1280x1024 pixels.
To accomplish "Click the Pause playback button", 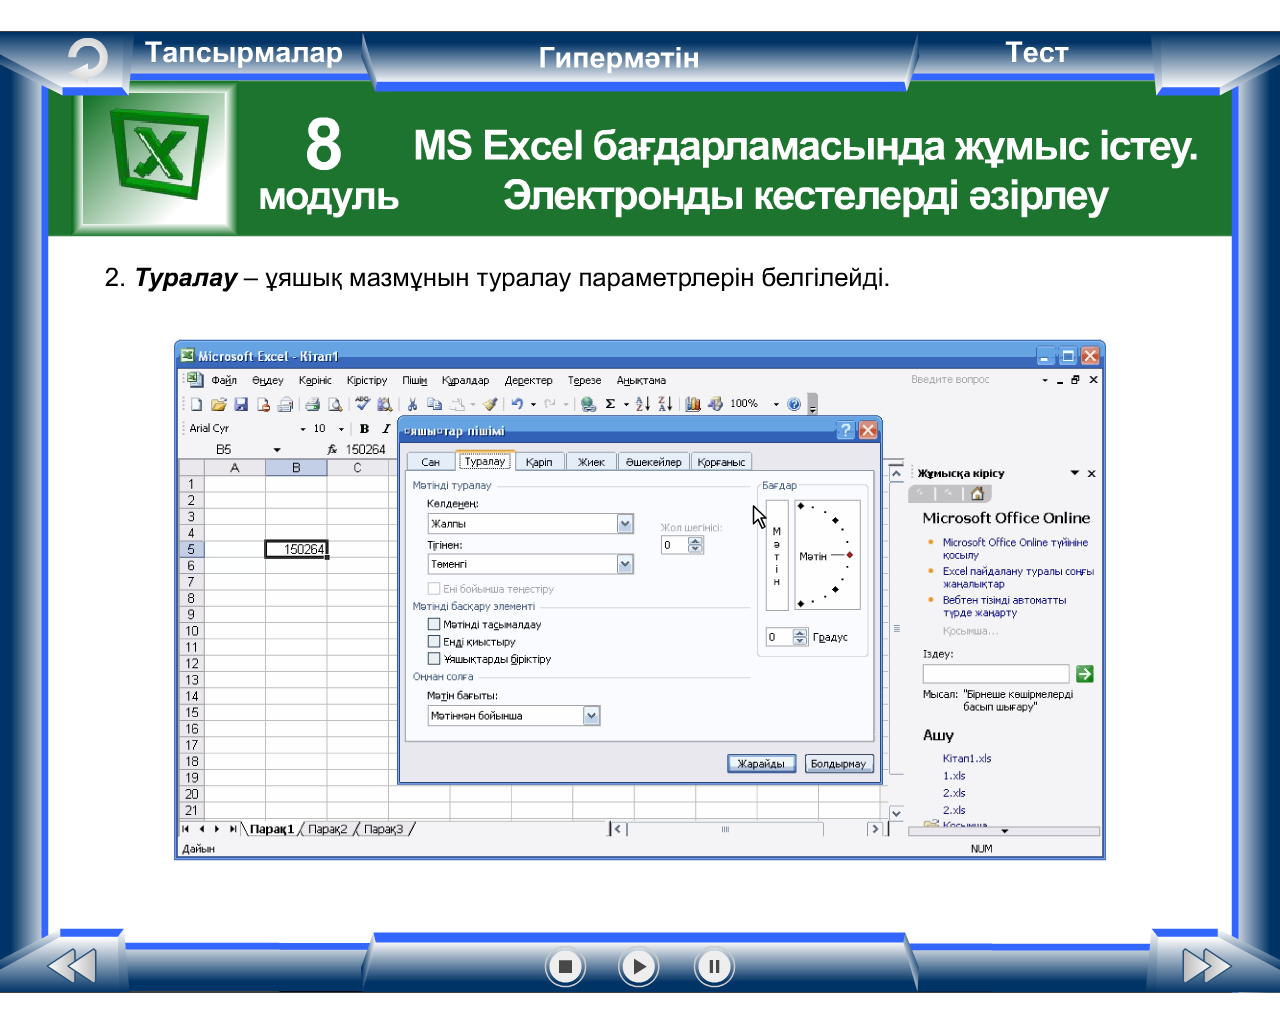I will pyautogui.click(x=714, y=967).
